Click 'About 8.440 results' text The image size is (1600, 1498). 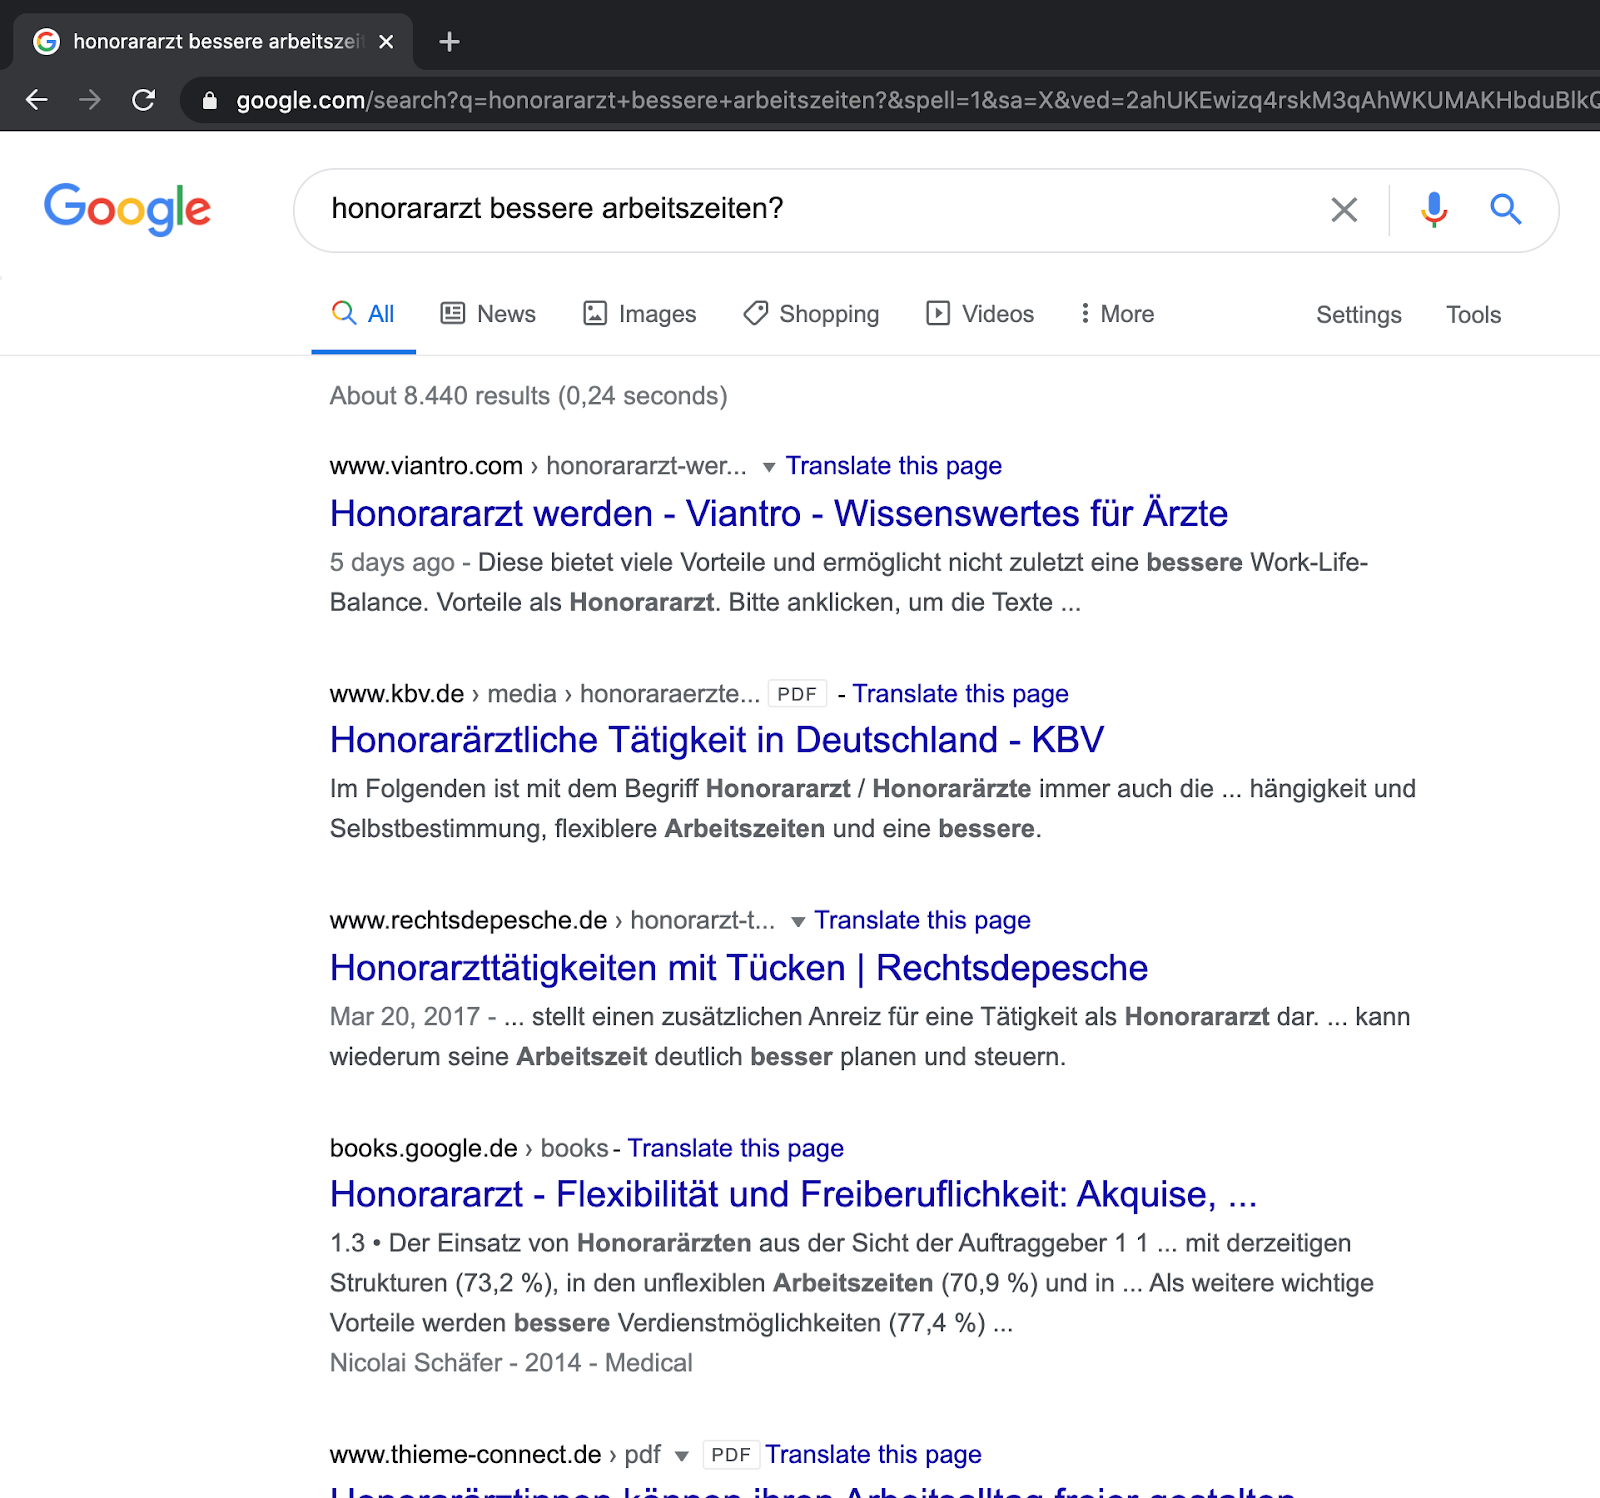(528, 396)
